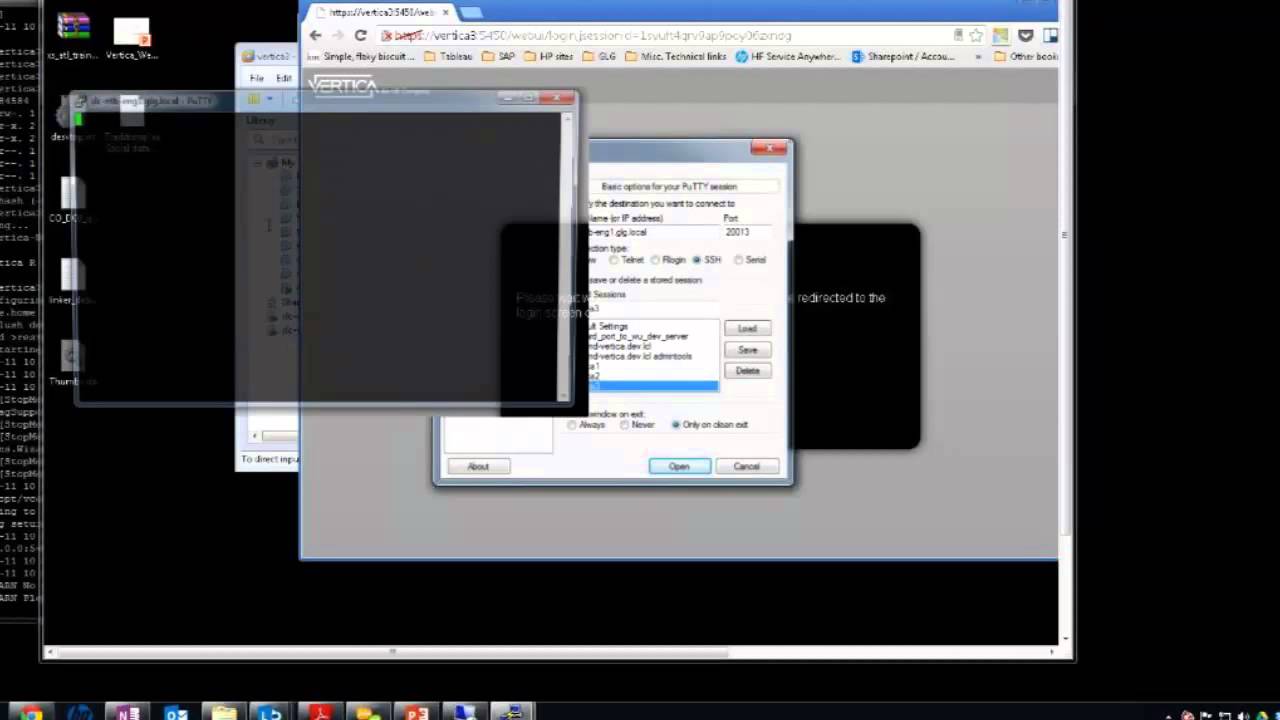
Task: Open OneNote from taskbar
Action: (127, 714)
